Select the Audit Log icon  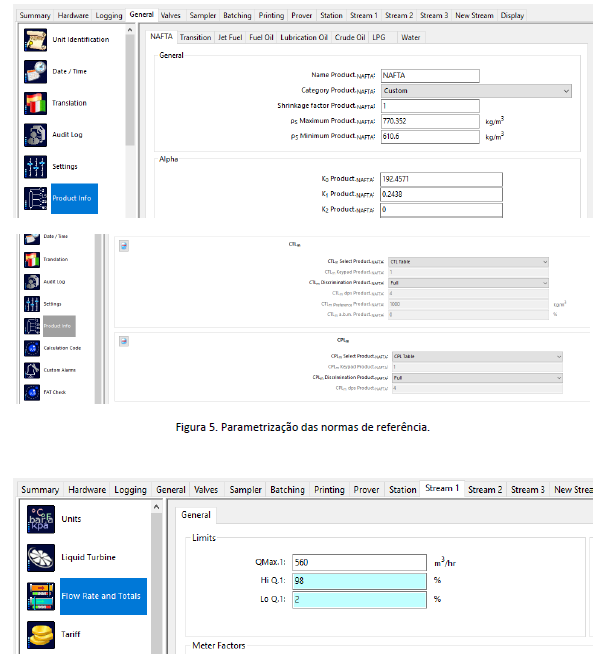[35, 135]
